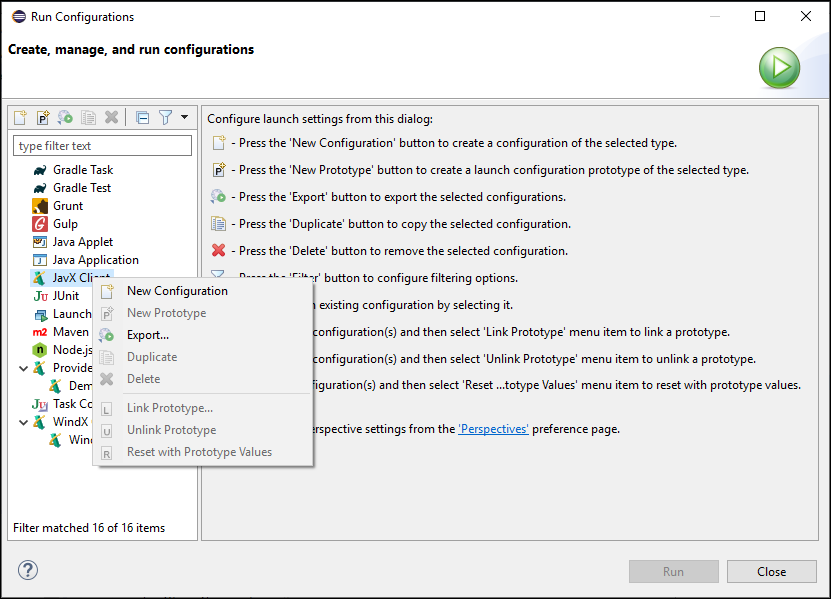Select the JUnit configuration type

[56, 296]
